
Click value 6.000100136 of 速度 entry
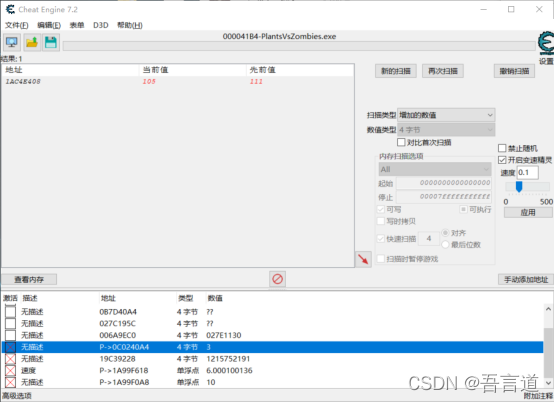pyautogui.click(x=229, y=371)
